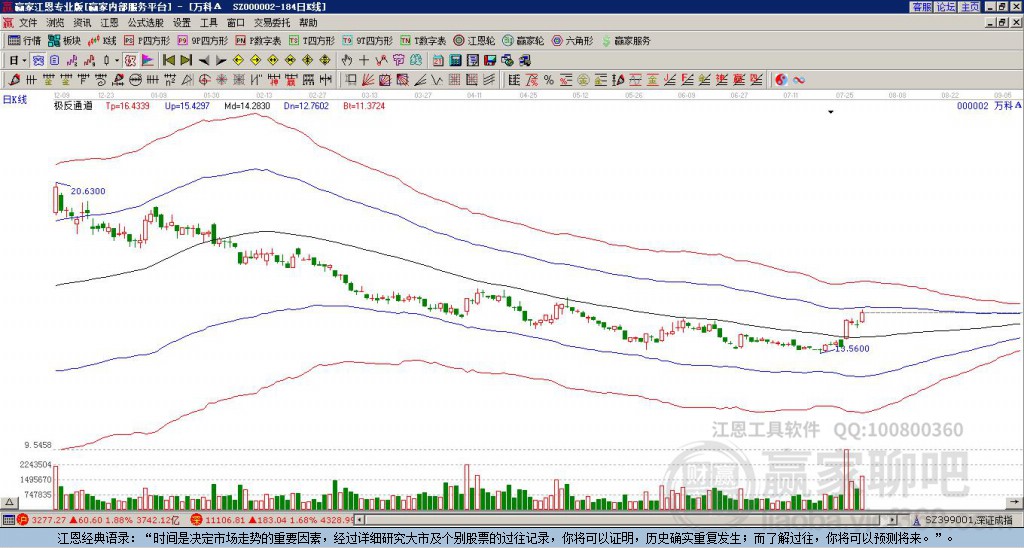Click the horizontal scrollbar right arrow
This screenshot has height=548, width=1024.
(892, 520)
